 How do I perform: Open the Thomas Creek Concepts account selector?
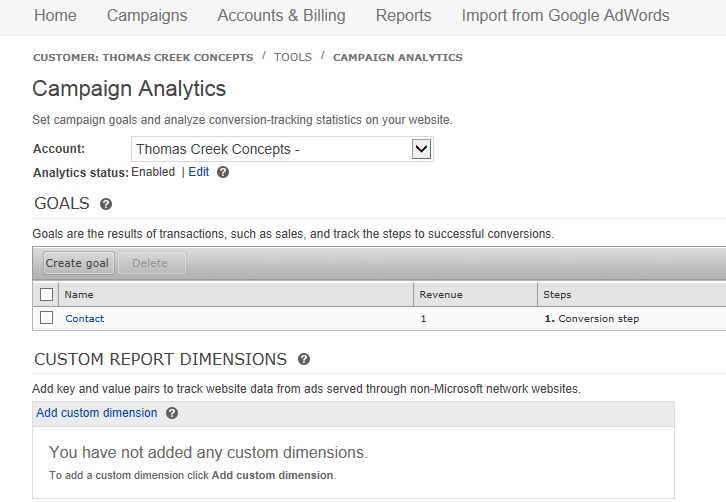click(282, 149)
